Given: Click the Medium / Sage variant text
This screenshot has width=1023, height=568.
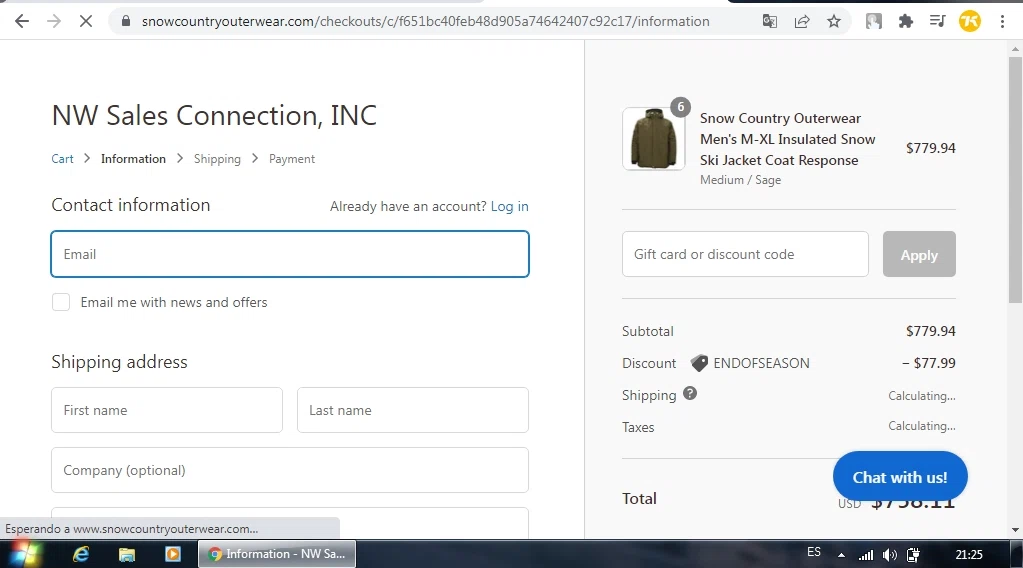Looking at the screenshot, I should pyautogui.click(x=741, y=180).
